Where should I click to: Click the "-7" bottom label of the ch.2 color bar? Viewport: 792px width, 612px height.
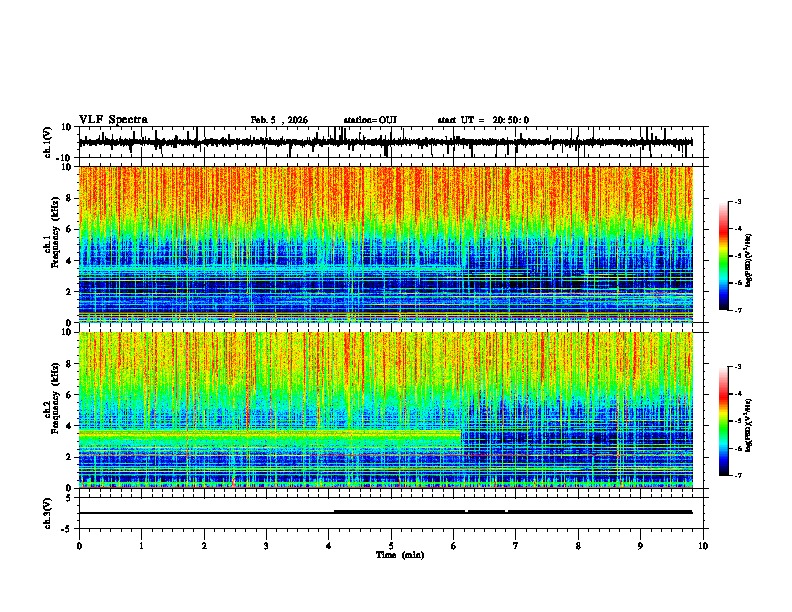736,475
